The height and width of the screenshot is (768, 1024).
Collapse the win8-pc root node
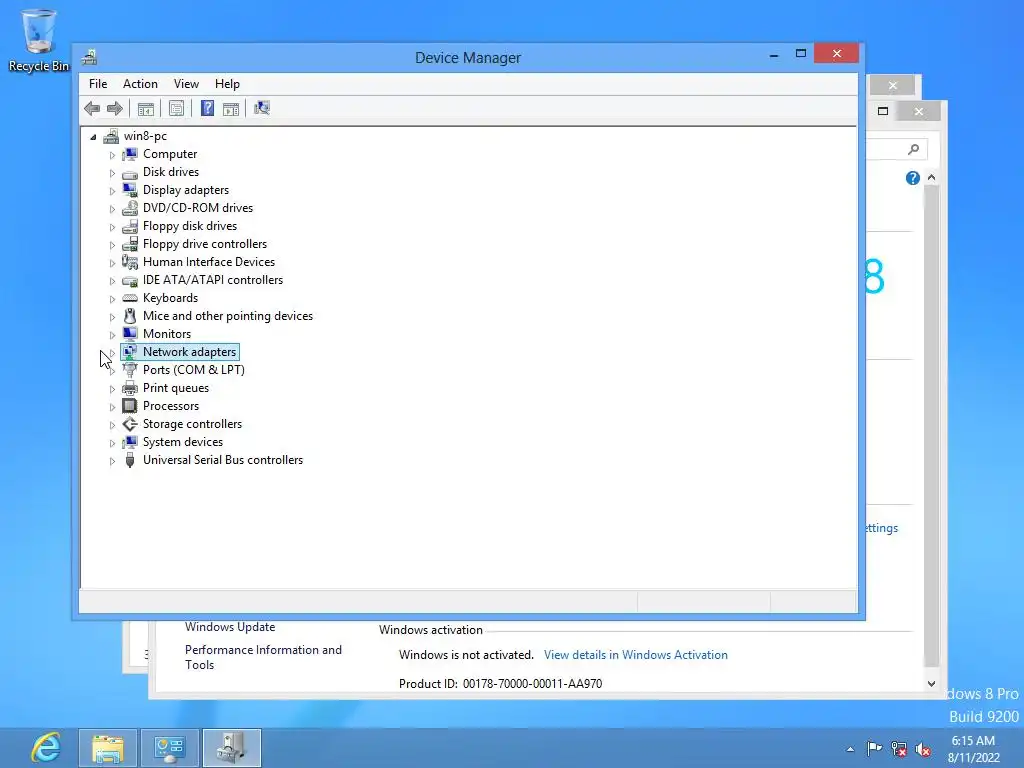click(93, 137)
